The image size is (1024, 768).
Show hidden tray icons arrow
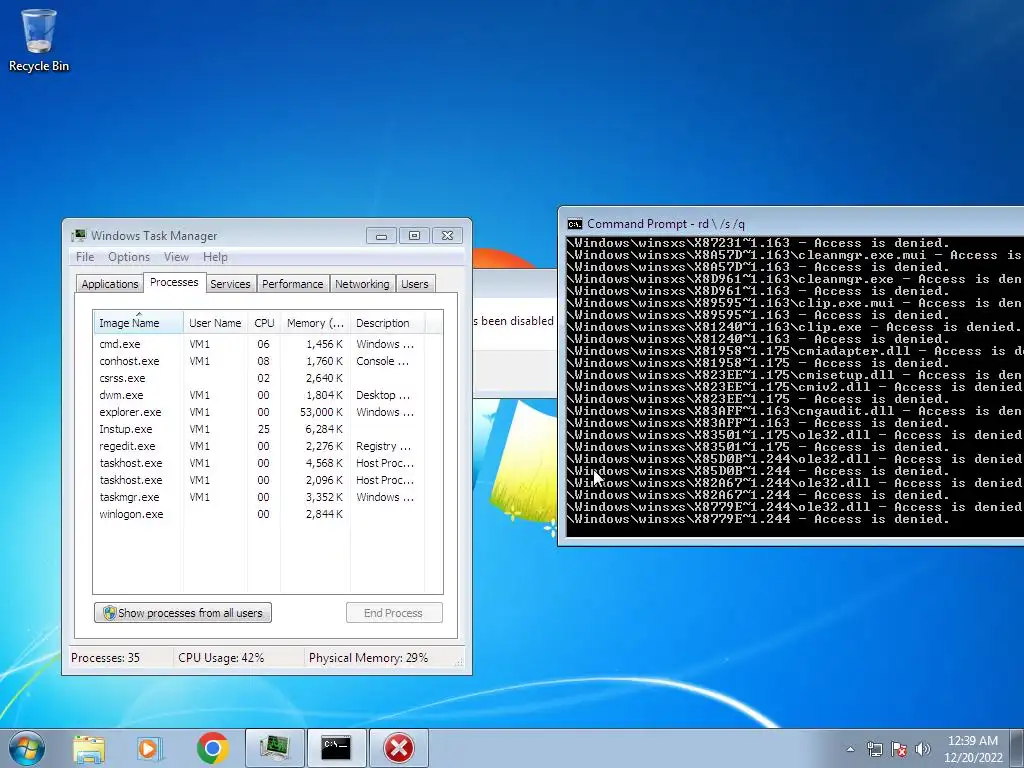[850, 749]
